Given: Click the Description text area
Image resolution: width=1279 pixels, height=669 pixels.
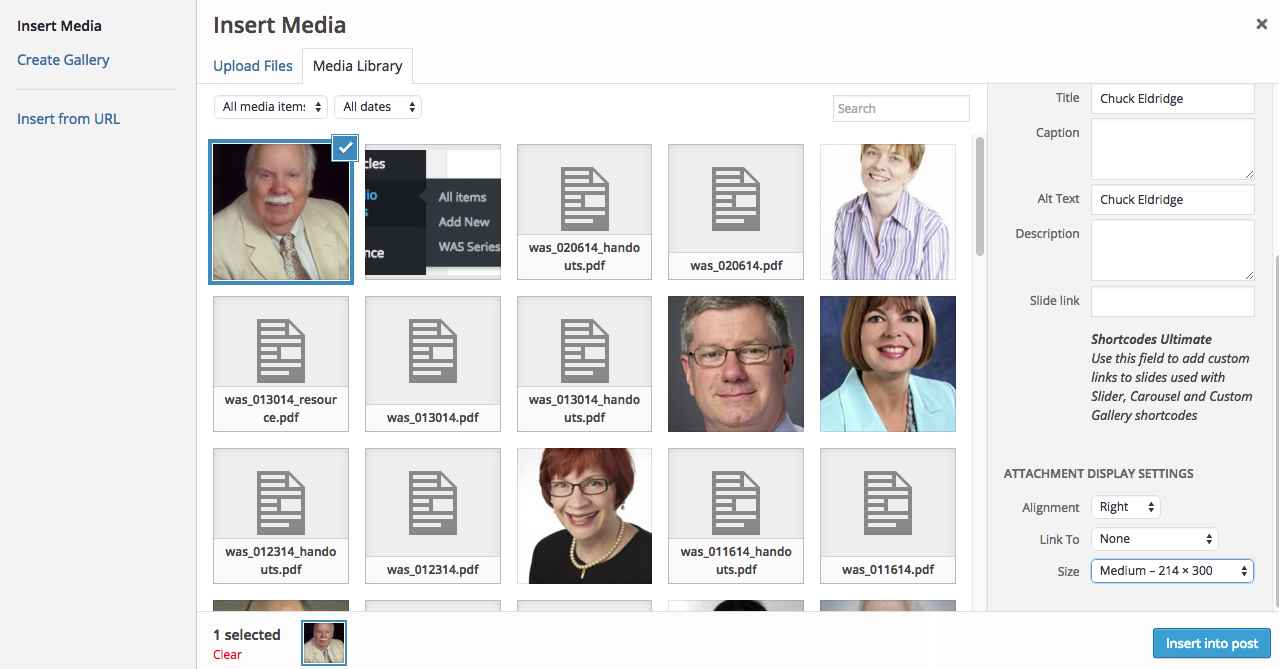Looking at the screenshot, I should 1172,250.
